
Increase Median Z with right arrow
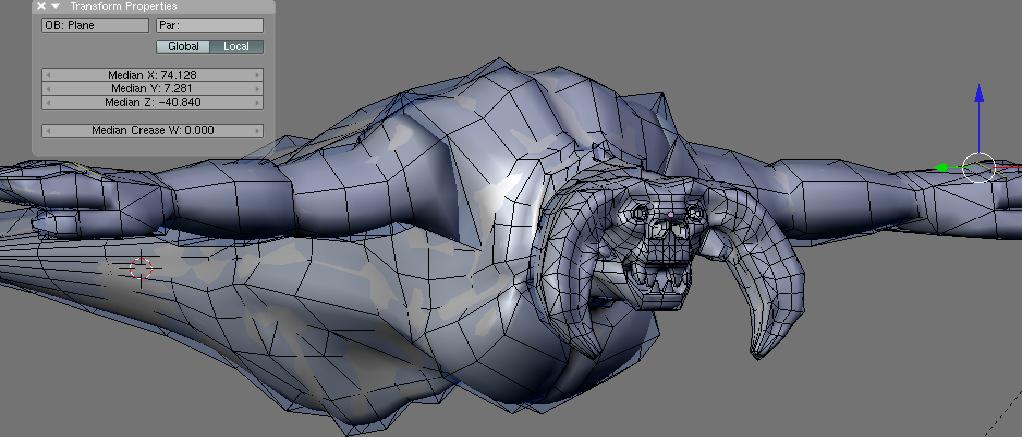(257, 102)
